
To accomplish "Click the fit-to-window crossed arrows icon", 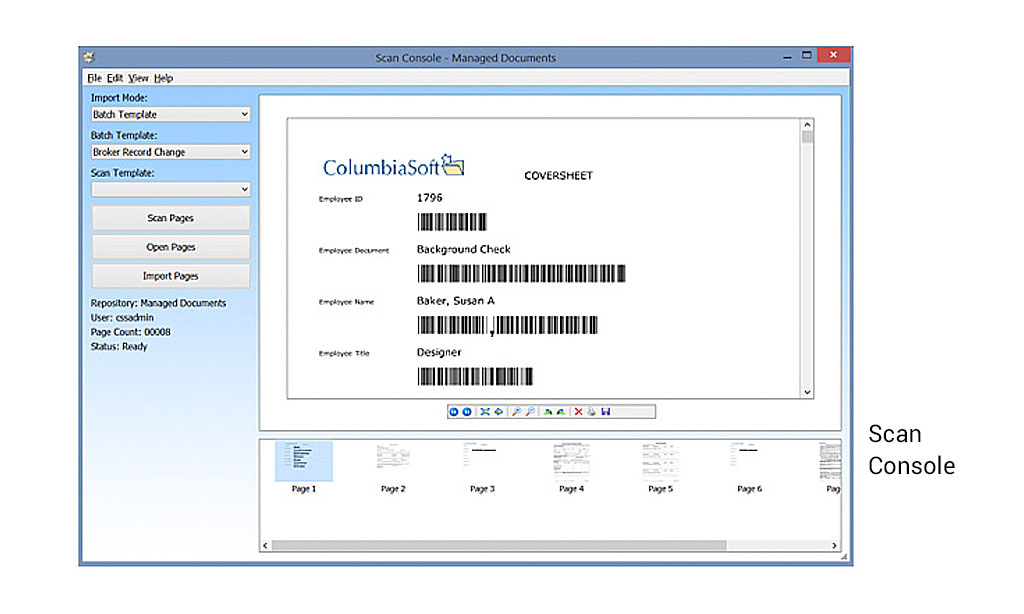I will coord(485,412).
